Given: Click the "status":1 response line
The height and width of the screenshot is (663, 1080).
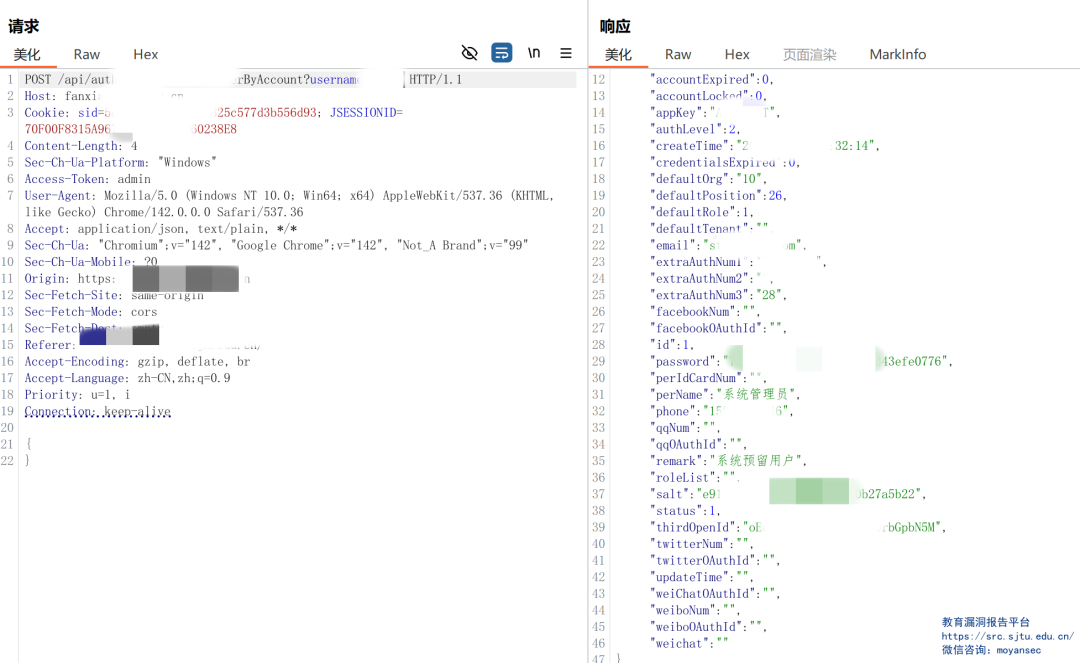Looking at the screenshot, I should click(685, 511).
